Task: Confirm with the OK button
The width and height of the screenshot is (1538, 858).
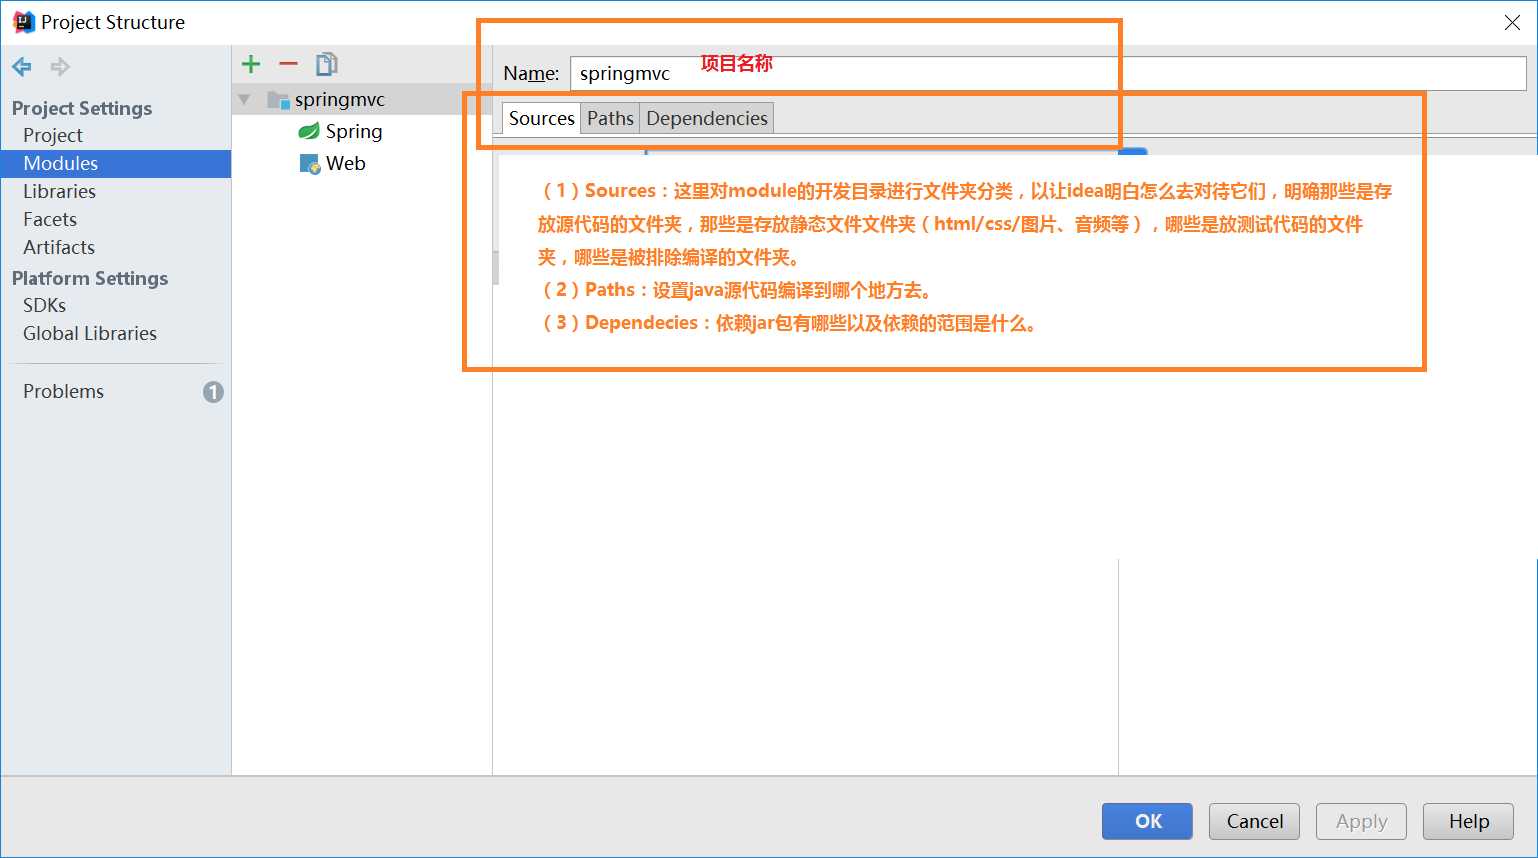Action: 1147,821
